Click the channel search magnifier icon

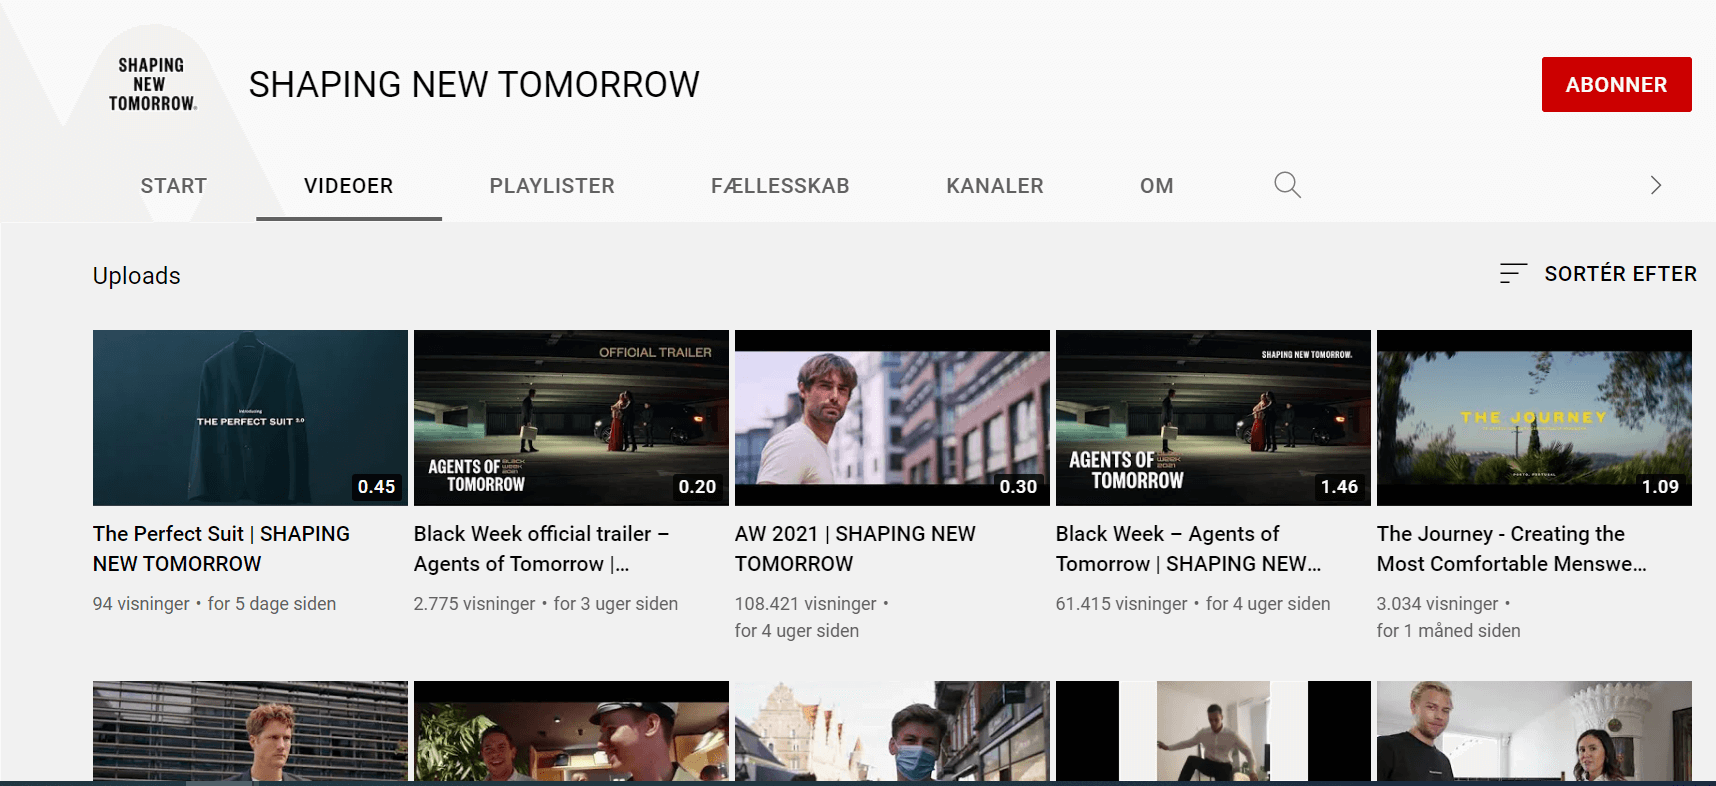pyautogui.click(x=1287, y=185)
